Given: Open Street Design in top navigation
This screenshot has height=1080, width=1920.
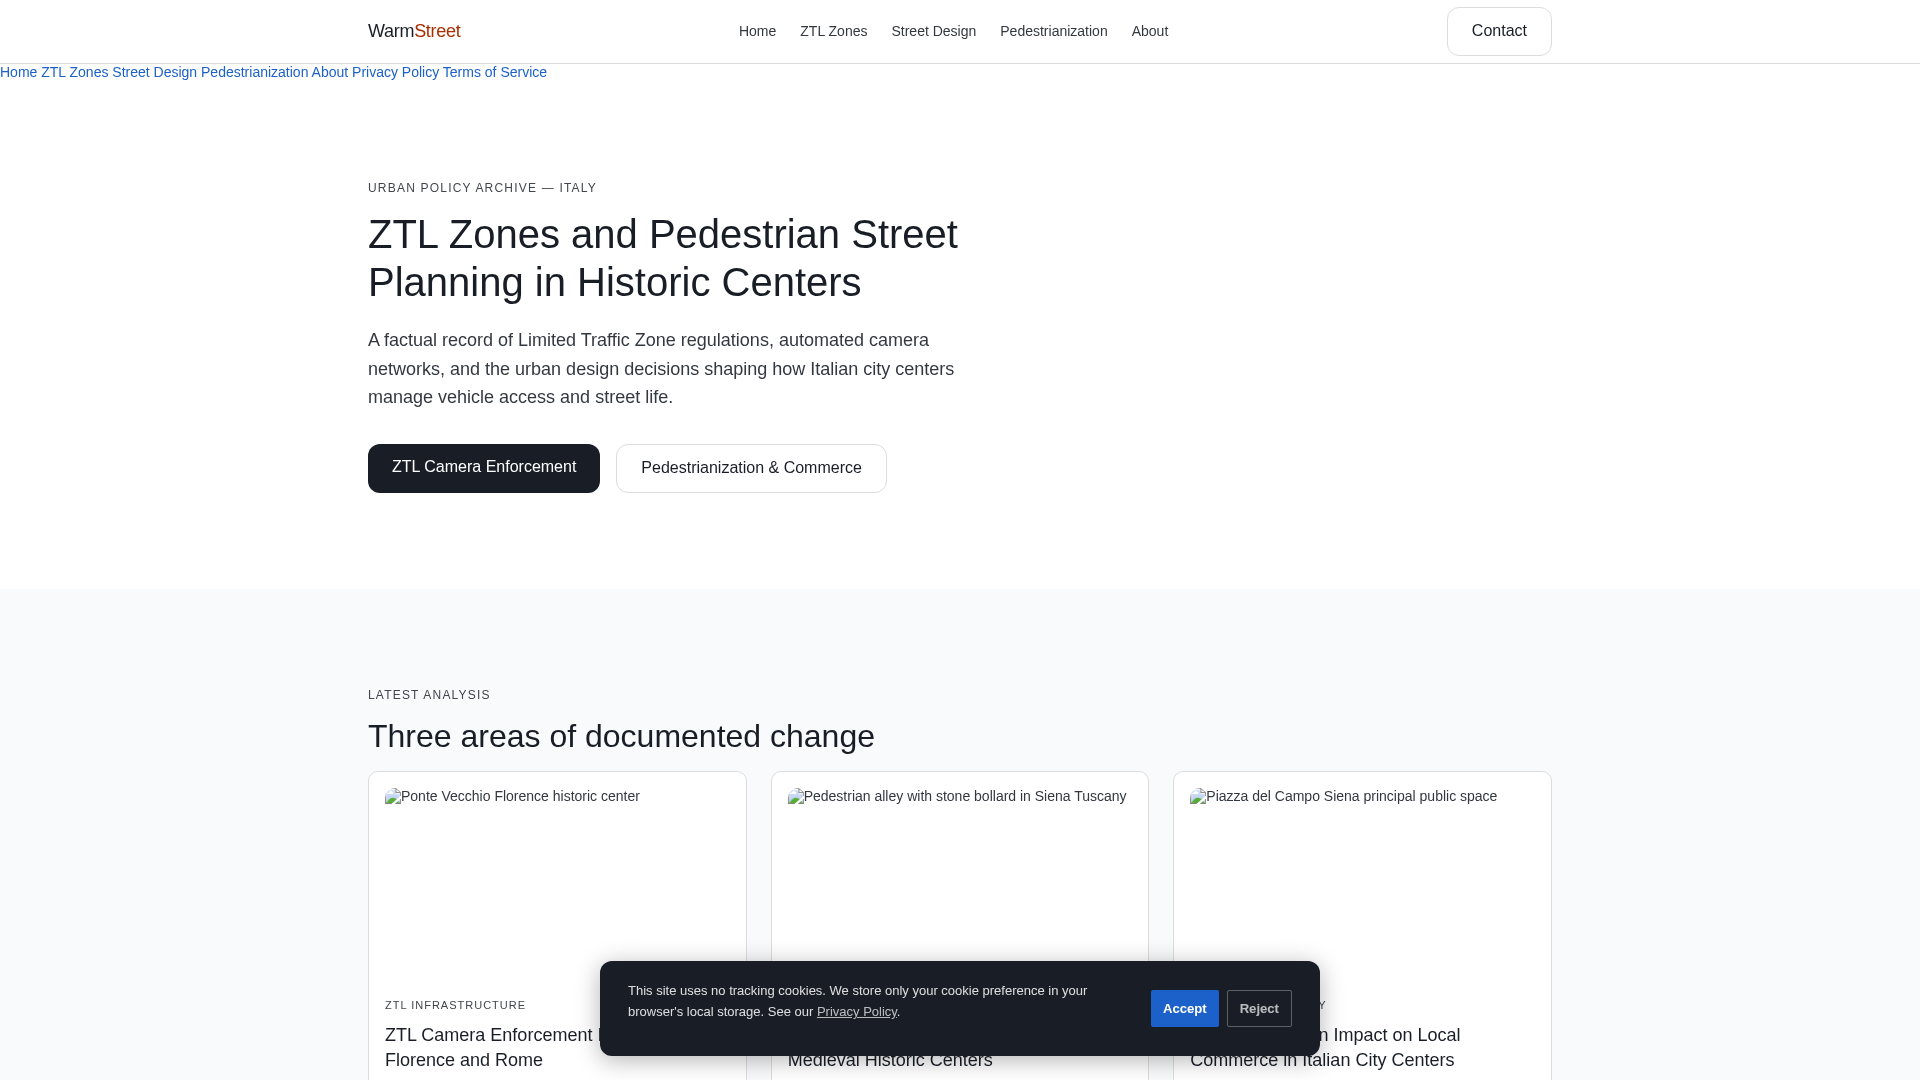Looking at the screenshot, I should click(x=933, y=31).
